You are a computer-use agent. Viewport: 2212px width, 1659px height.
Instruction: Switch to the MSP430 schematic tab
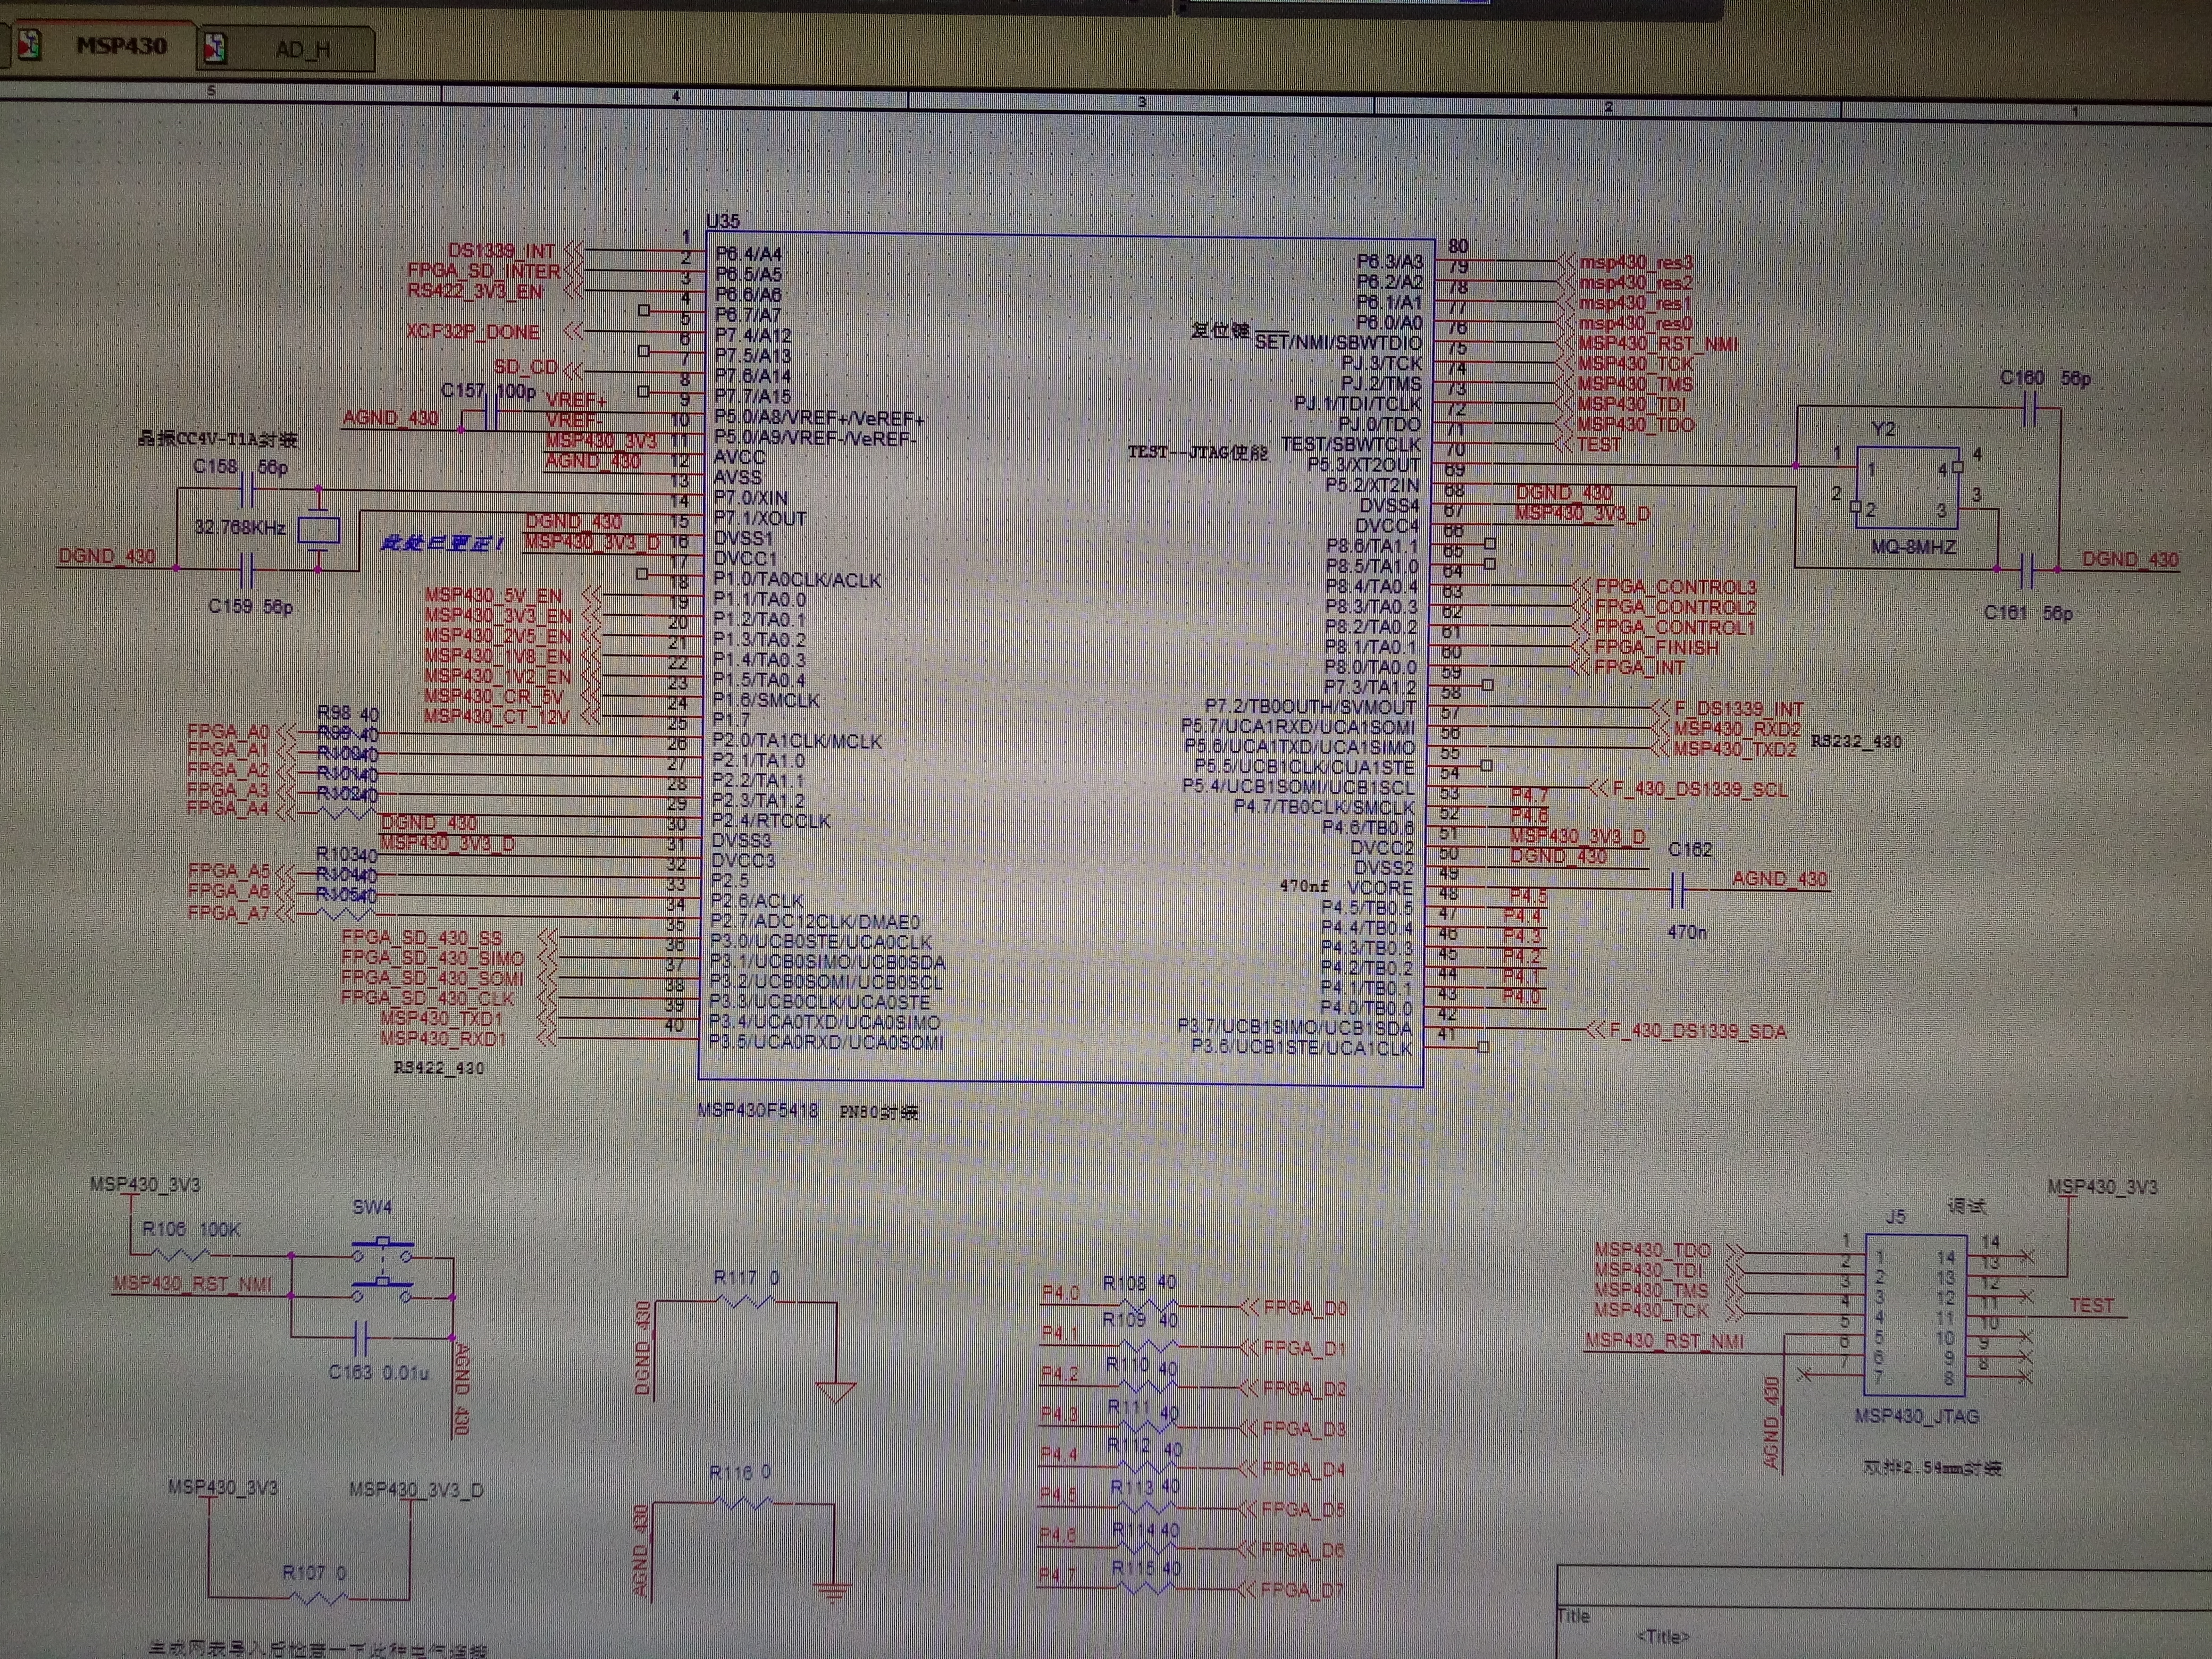[121, 46]
